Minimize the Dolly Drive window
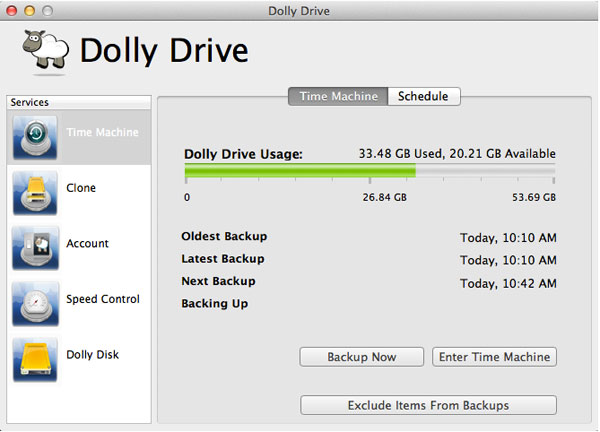Image resolution: width=600 pixels, height=432 pixels. pos(30,10)
